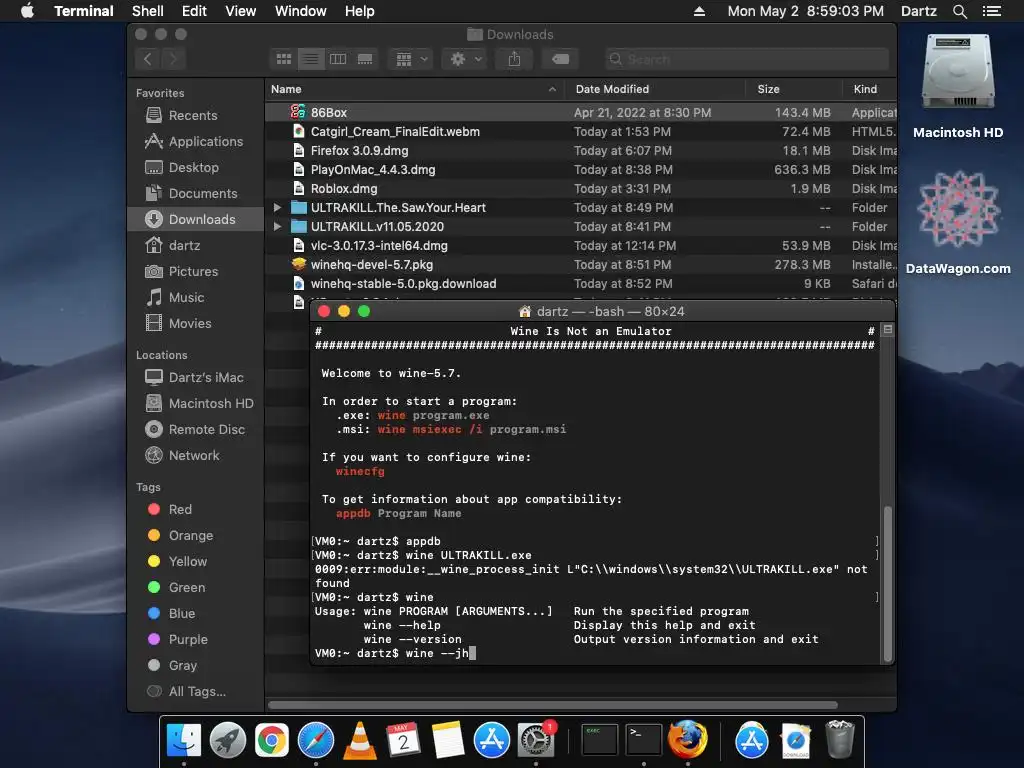Open Calendar icon showing May 2
This screenshot has width=1024, height=768.
[x=403, y=741]
